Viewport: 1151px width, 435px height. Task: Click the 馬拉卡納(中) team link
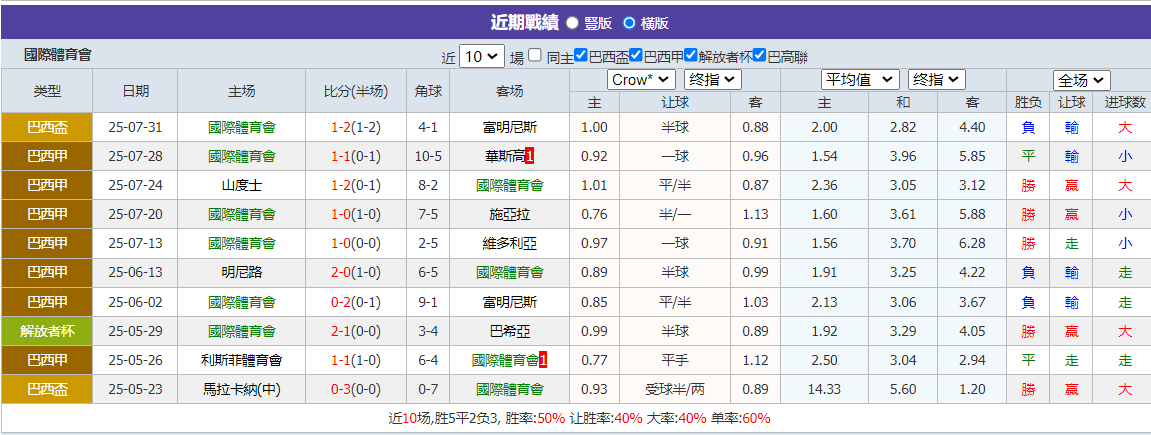pyautogui.click(x=242, y=389)
